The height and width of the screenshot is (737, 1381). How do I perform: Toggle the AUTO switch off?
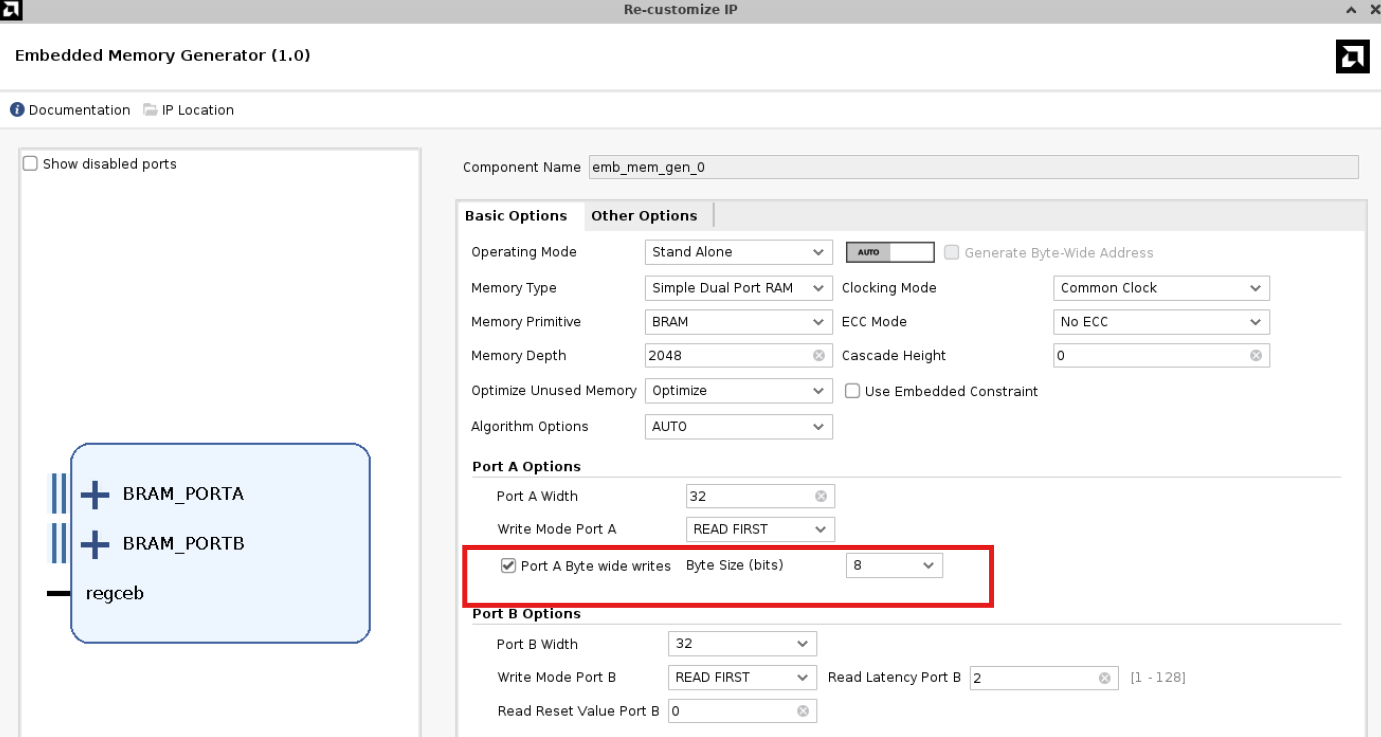(x=889, y=251)
